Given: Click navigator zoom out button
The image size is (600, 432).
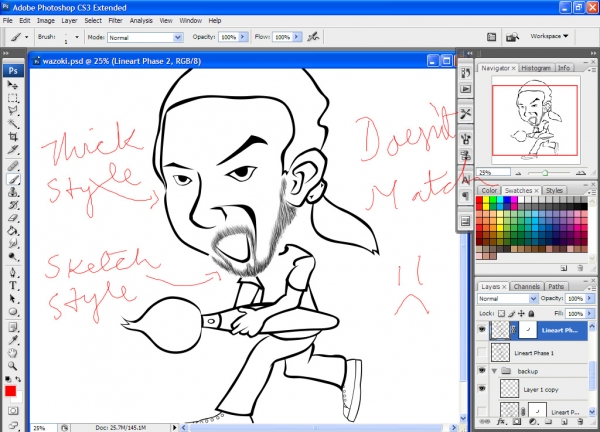Looking at the screenshot, I should point(518,173).
